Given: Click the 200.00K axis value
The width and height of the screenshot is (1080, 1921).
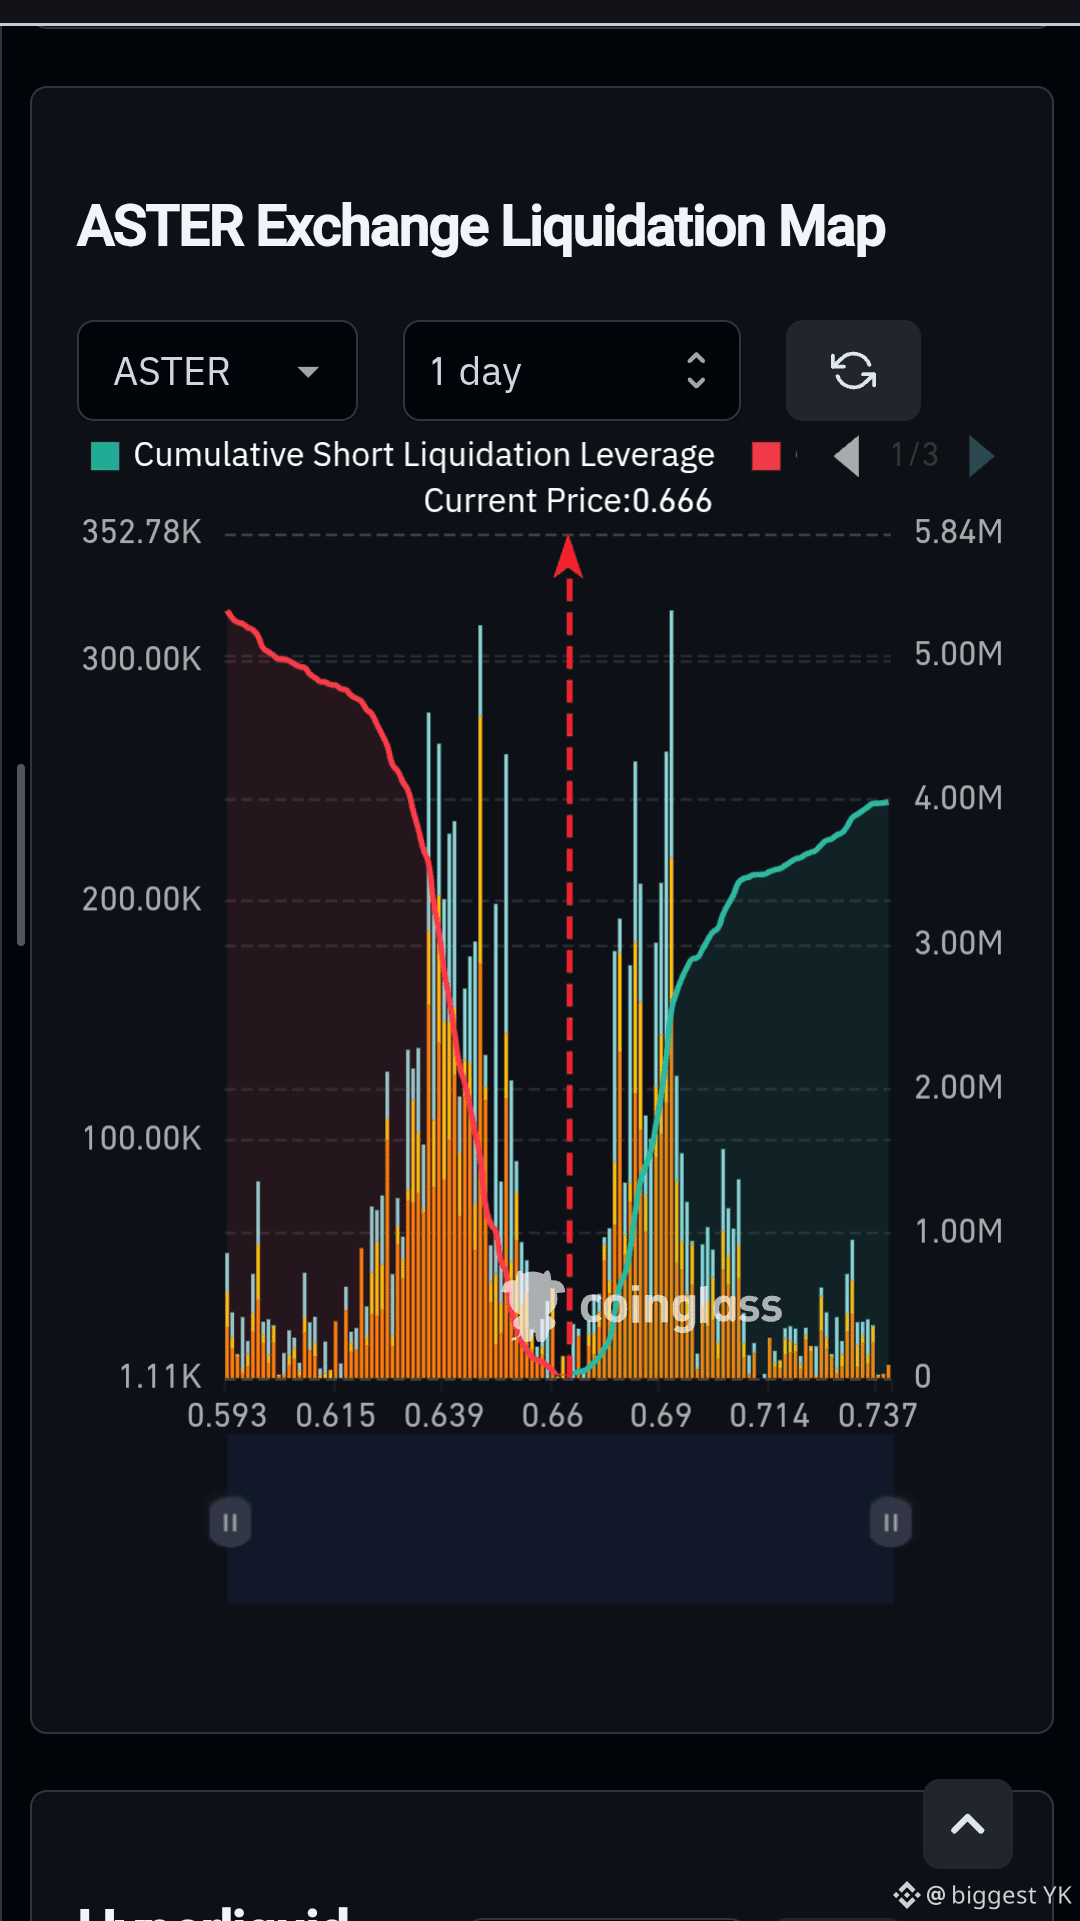Looking at the screenshot, I should pyautogui.click(x=142, y=899).
